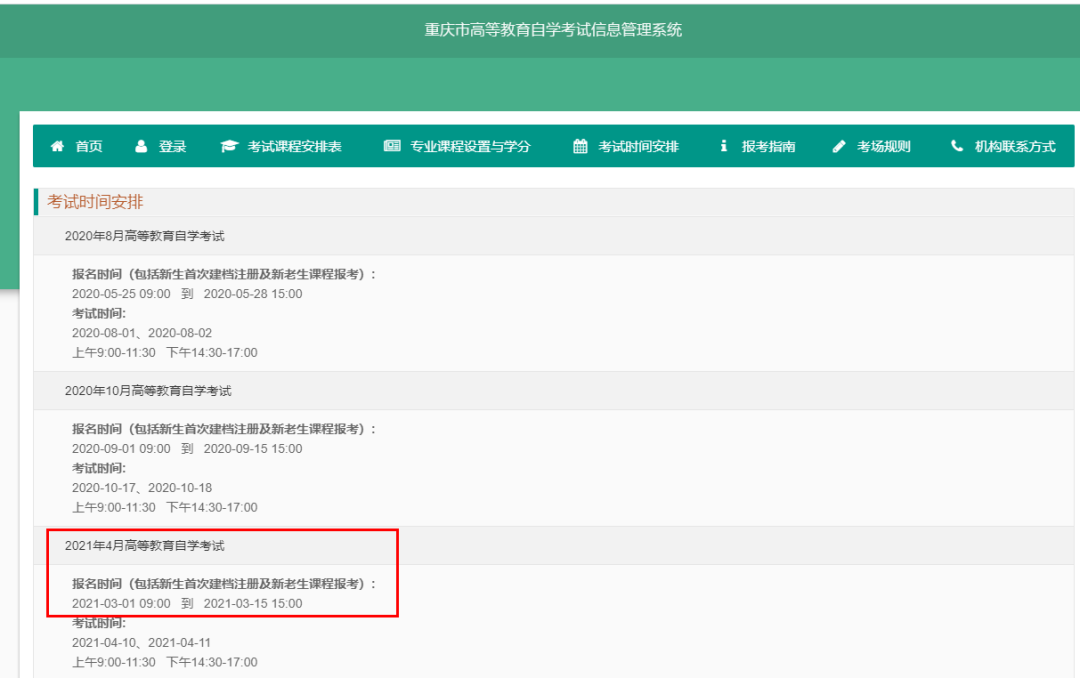This screenshot has height=678, width=1080.
Task: Expand the 2020年10月高等教育自学考试 section
Action: [x=150, y=390]
